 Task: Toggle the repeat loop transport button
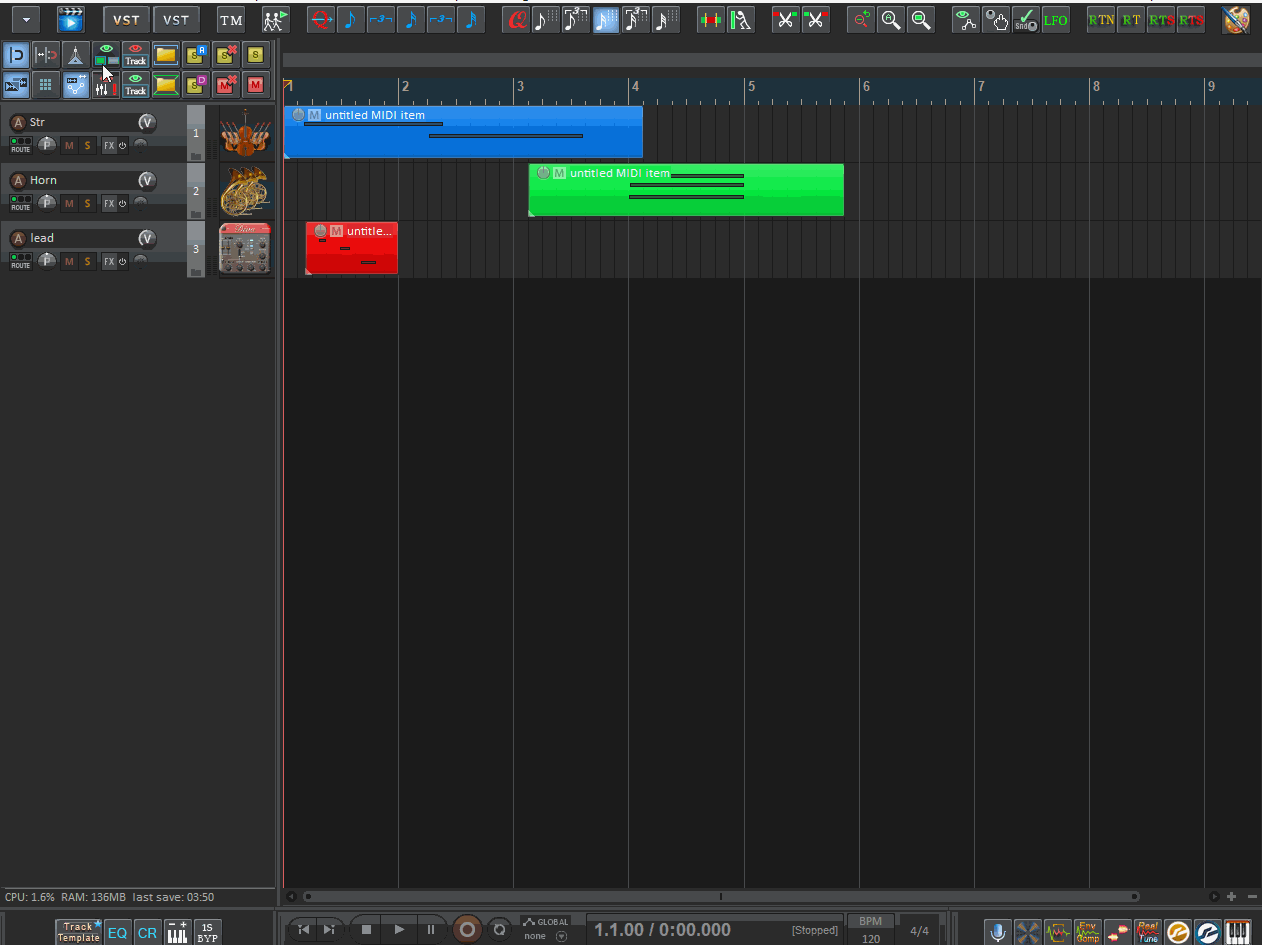click(499, 930)
